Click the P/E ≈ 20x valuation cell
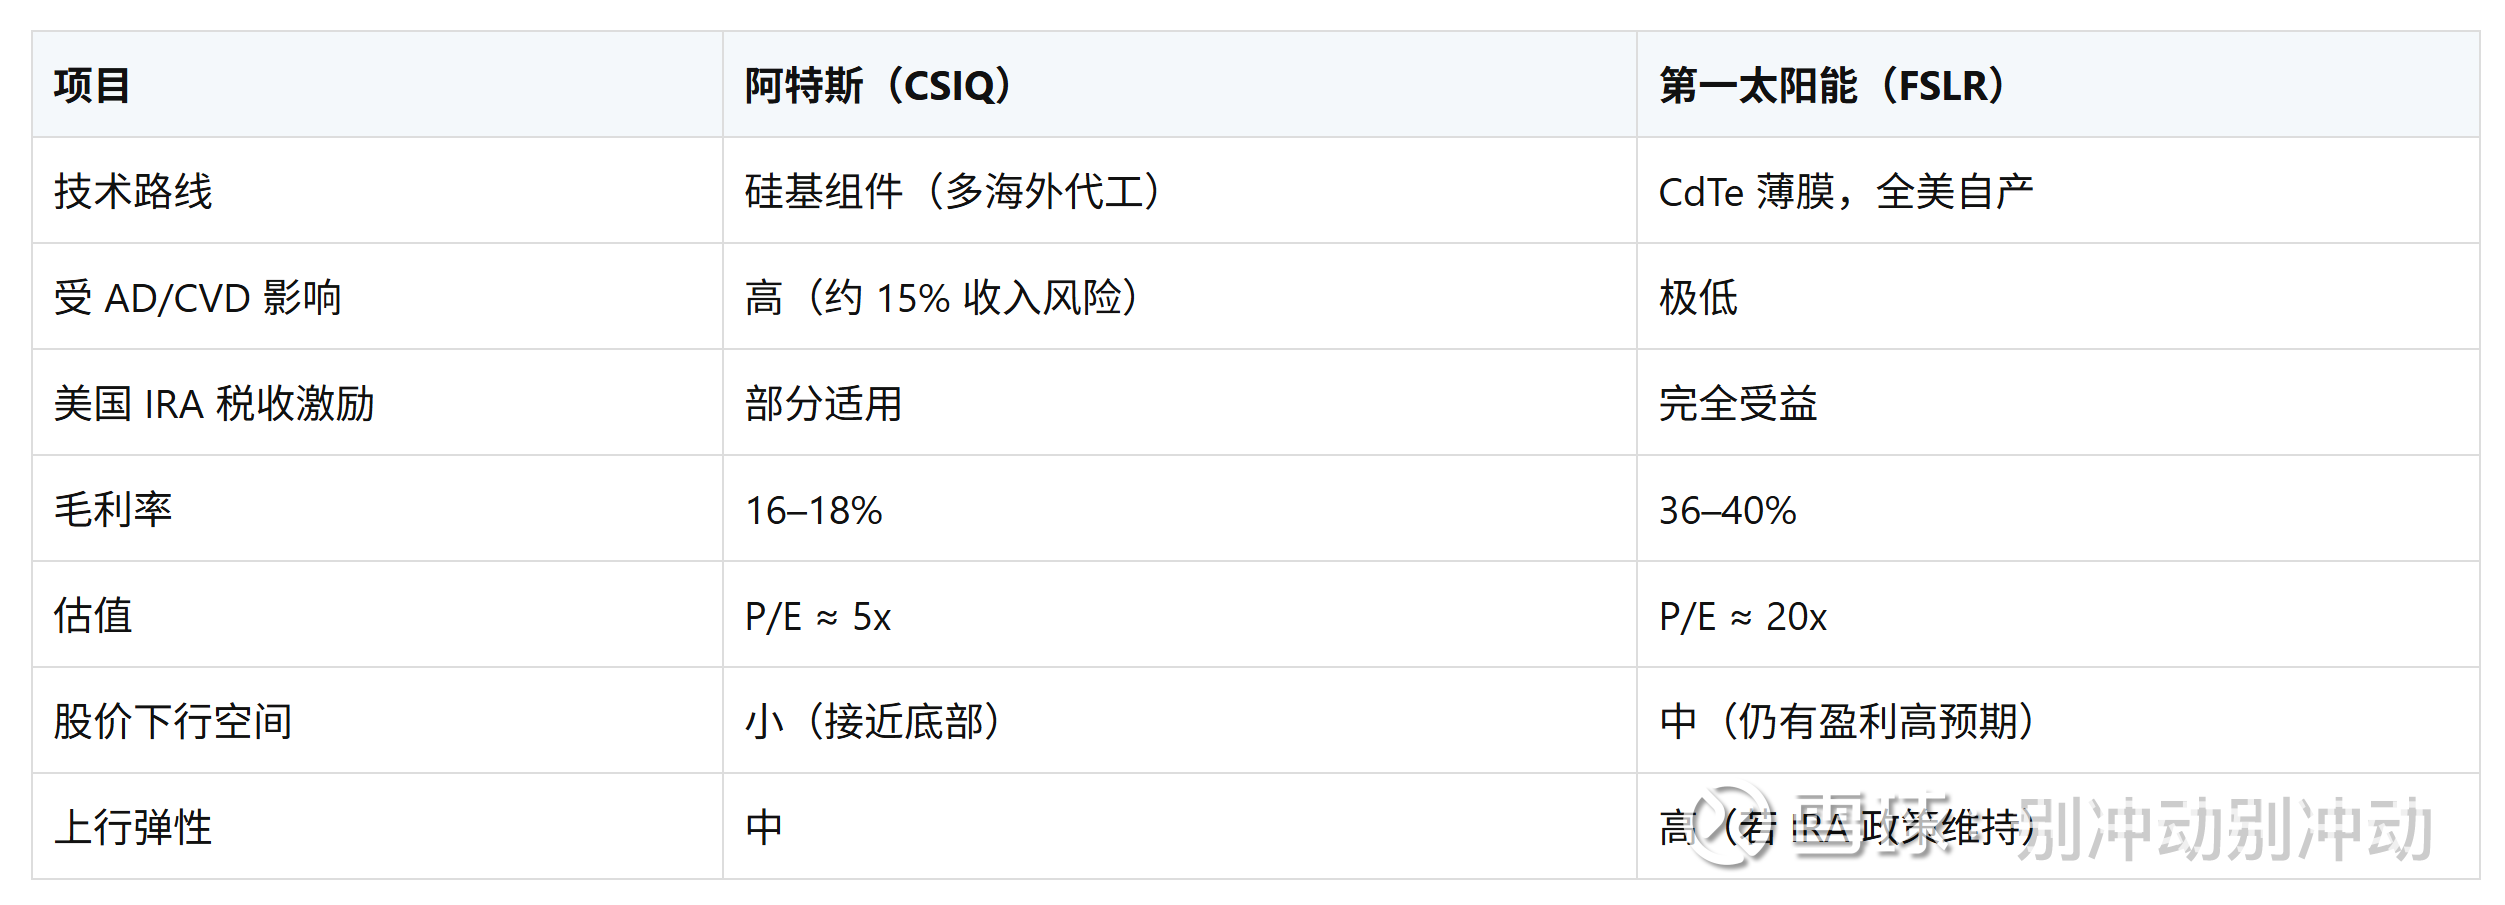This screenshot has width=2505, height=905. 1743,616
